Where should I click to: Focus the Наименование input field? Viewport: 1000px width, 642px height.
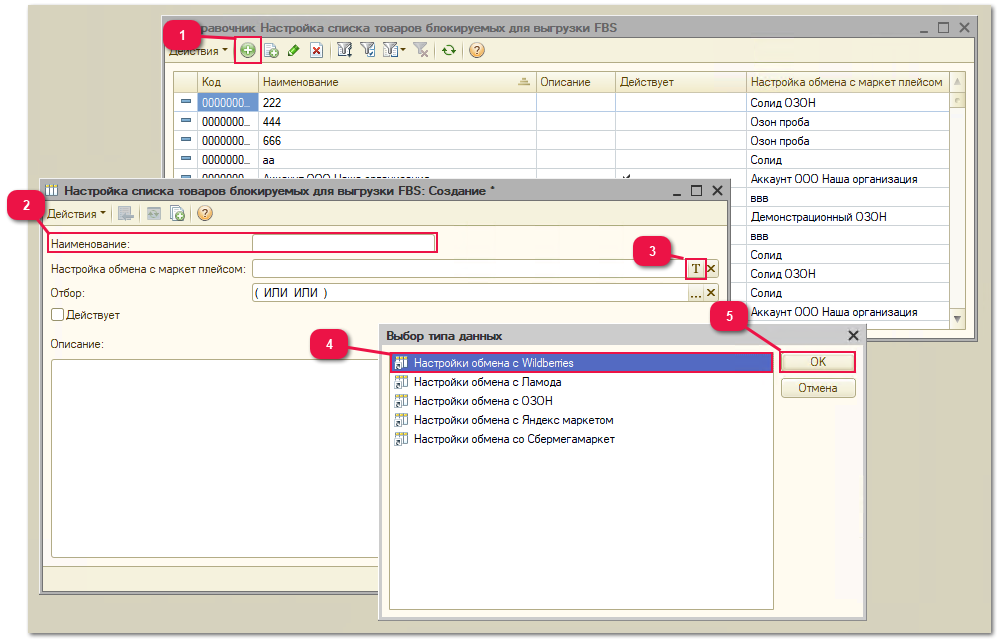coord(343,243)
